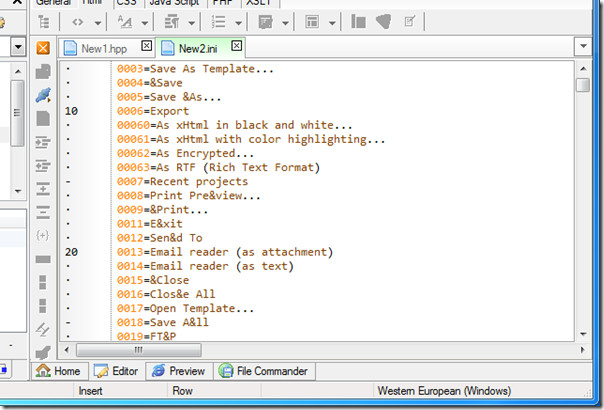Click the outdent-left lines icon
Viewport: 604px width, 410px height.
click(x=43, y=166)
